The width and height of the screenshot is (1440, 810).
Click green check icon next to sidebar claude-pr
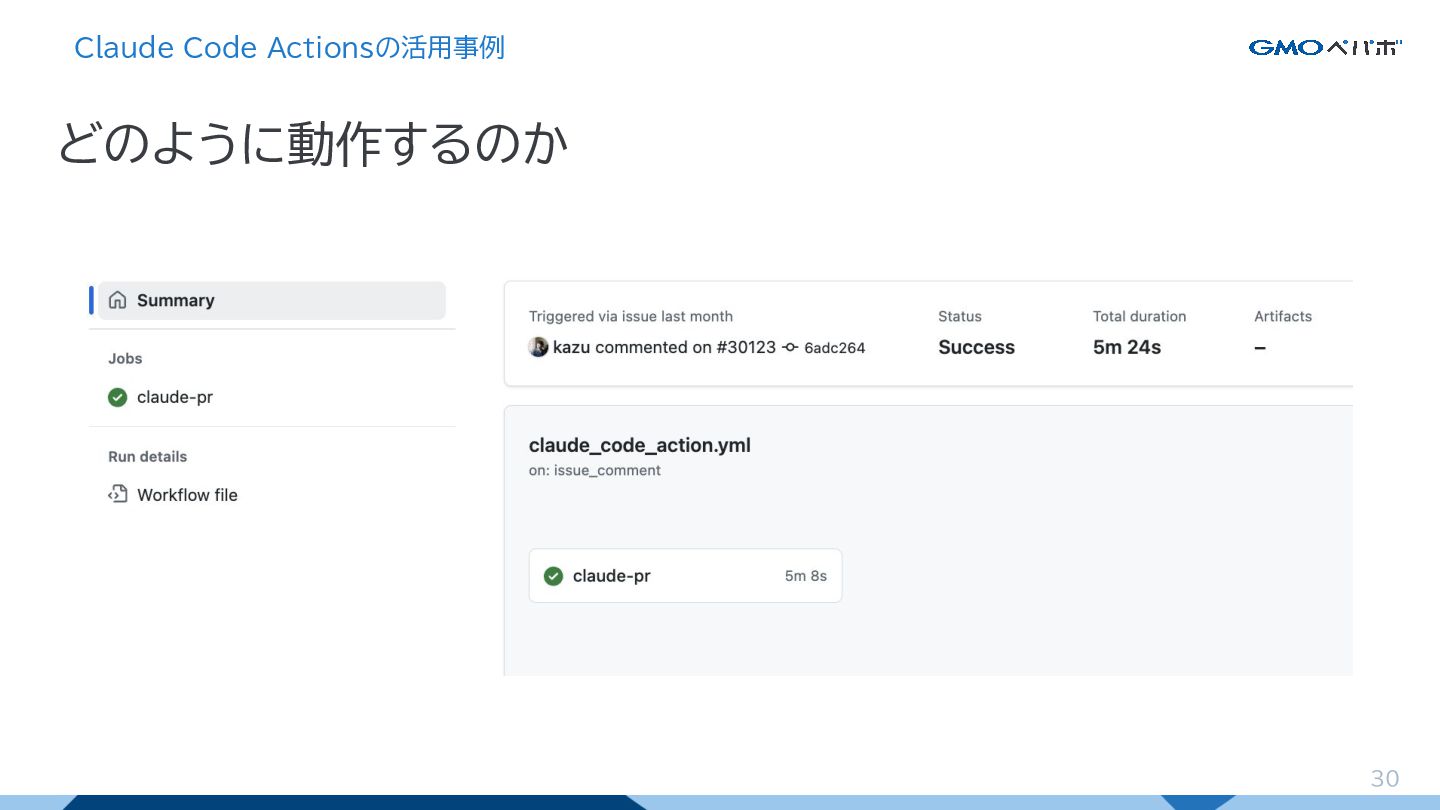[x=118, y=397]
